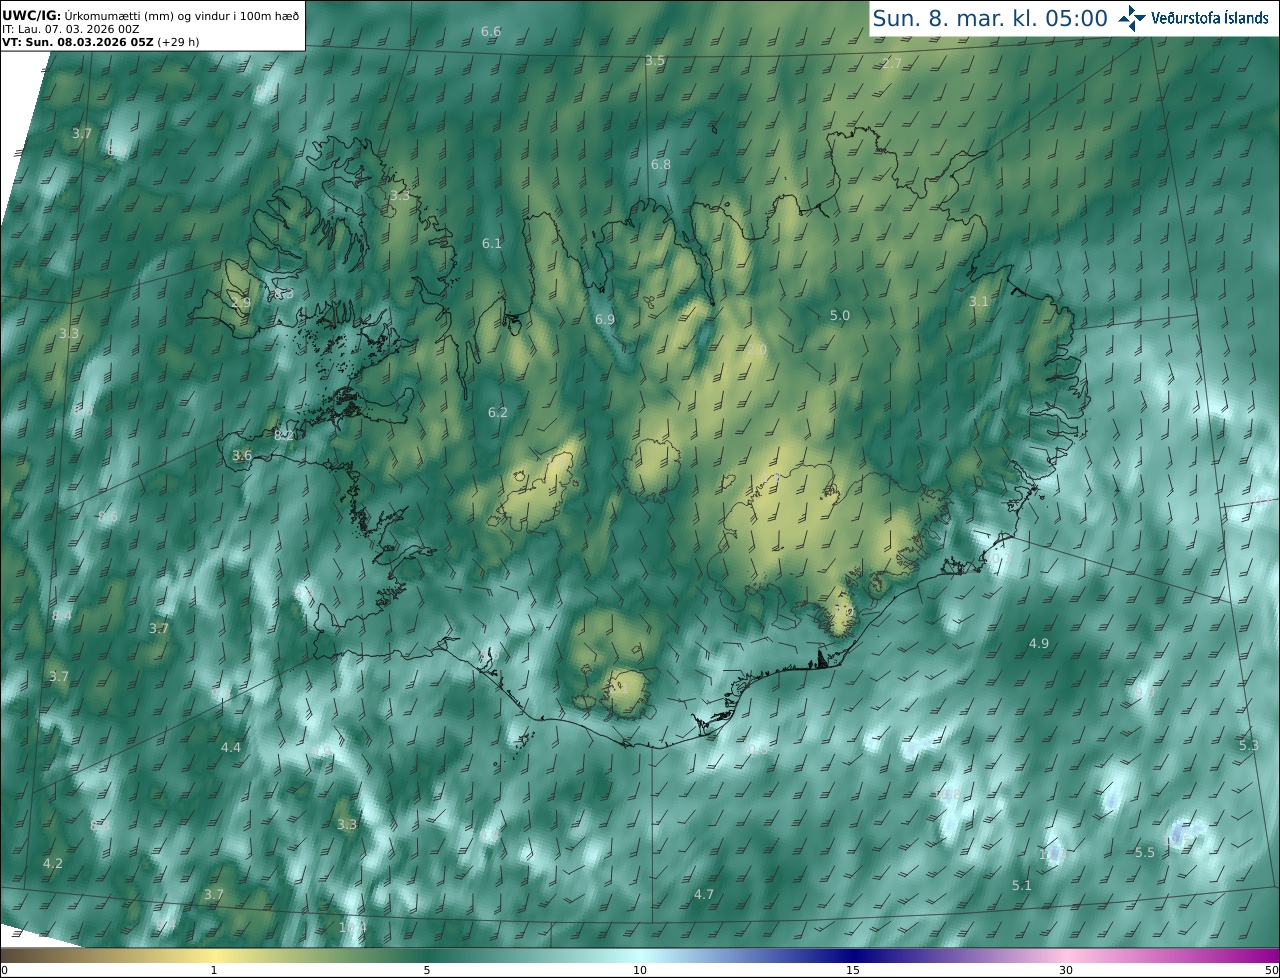Image resolution: width=1280 pixels, height=978 pixels.
Task: Click the 2.7 value label
Action: 892,63
